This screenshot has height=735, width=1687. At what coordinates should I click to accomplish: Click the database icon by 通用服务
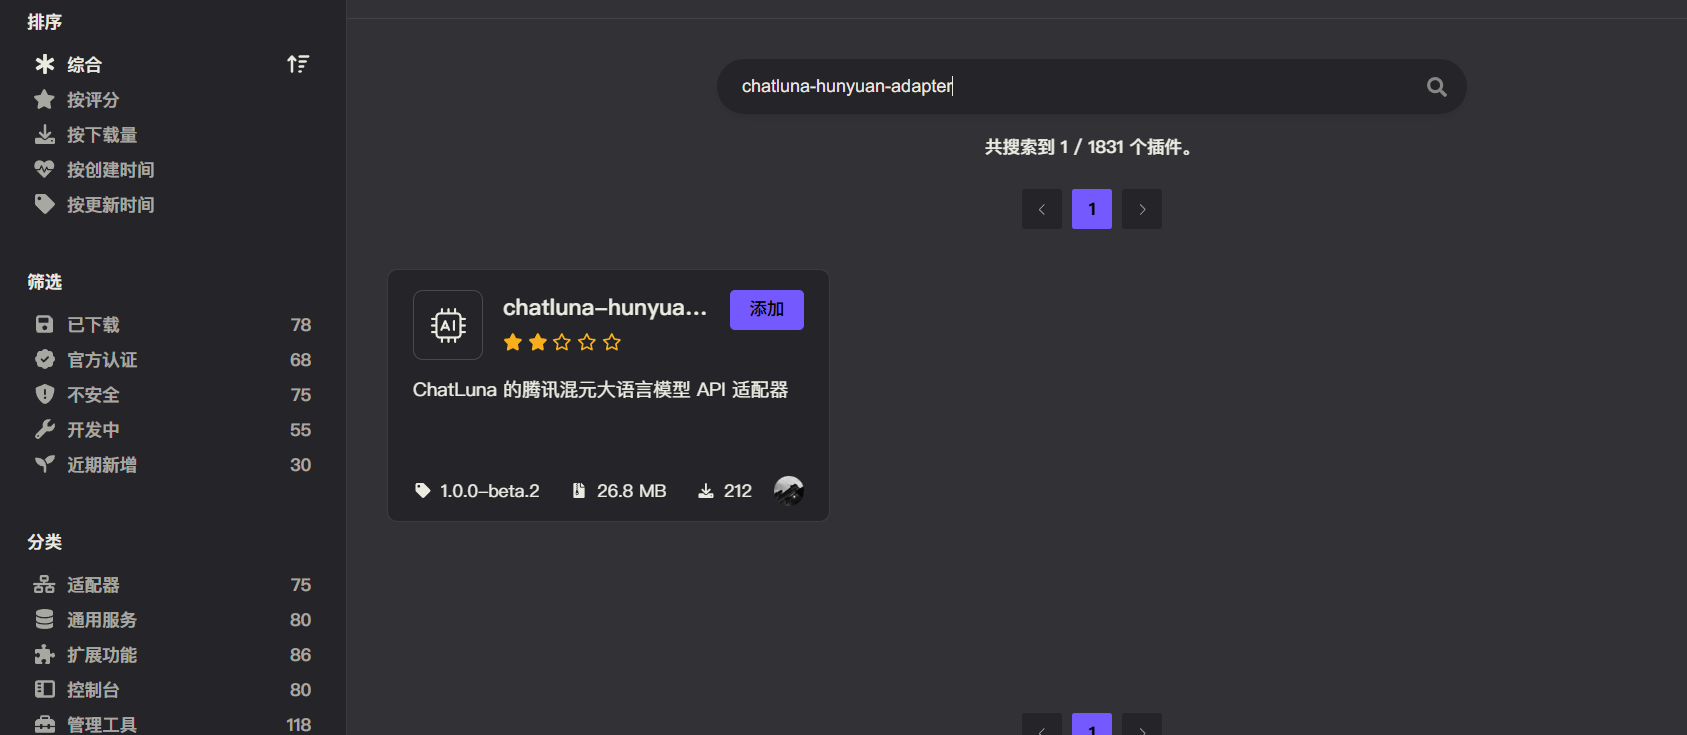(x=45, y=620)
